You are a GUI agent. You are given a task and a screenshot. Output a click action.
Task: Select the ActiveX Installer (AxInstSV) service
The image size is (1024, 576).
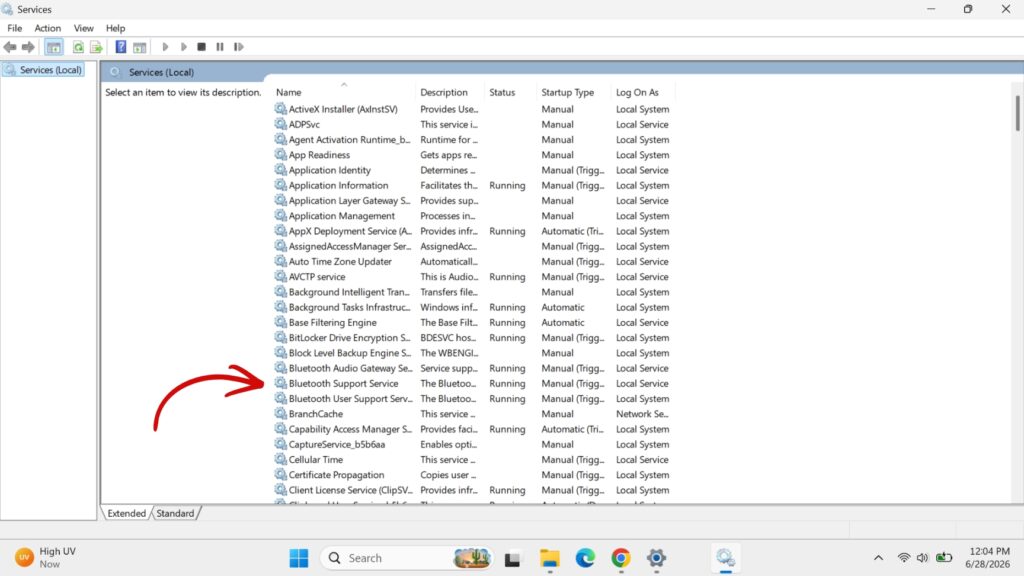[473, 109]
